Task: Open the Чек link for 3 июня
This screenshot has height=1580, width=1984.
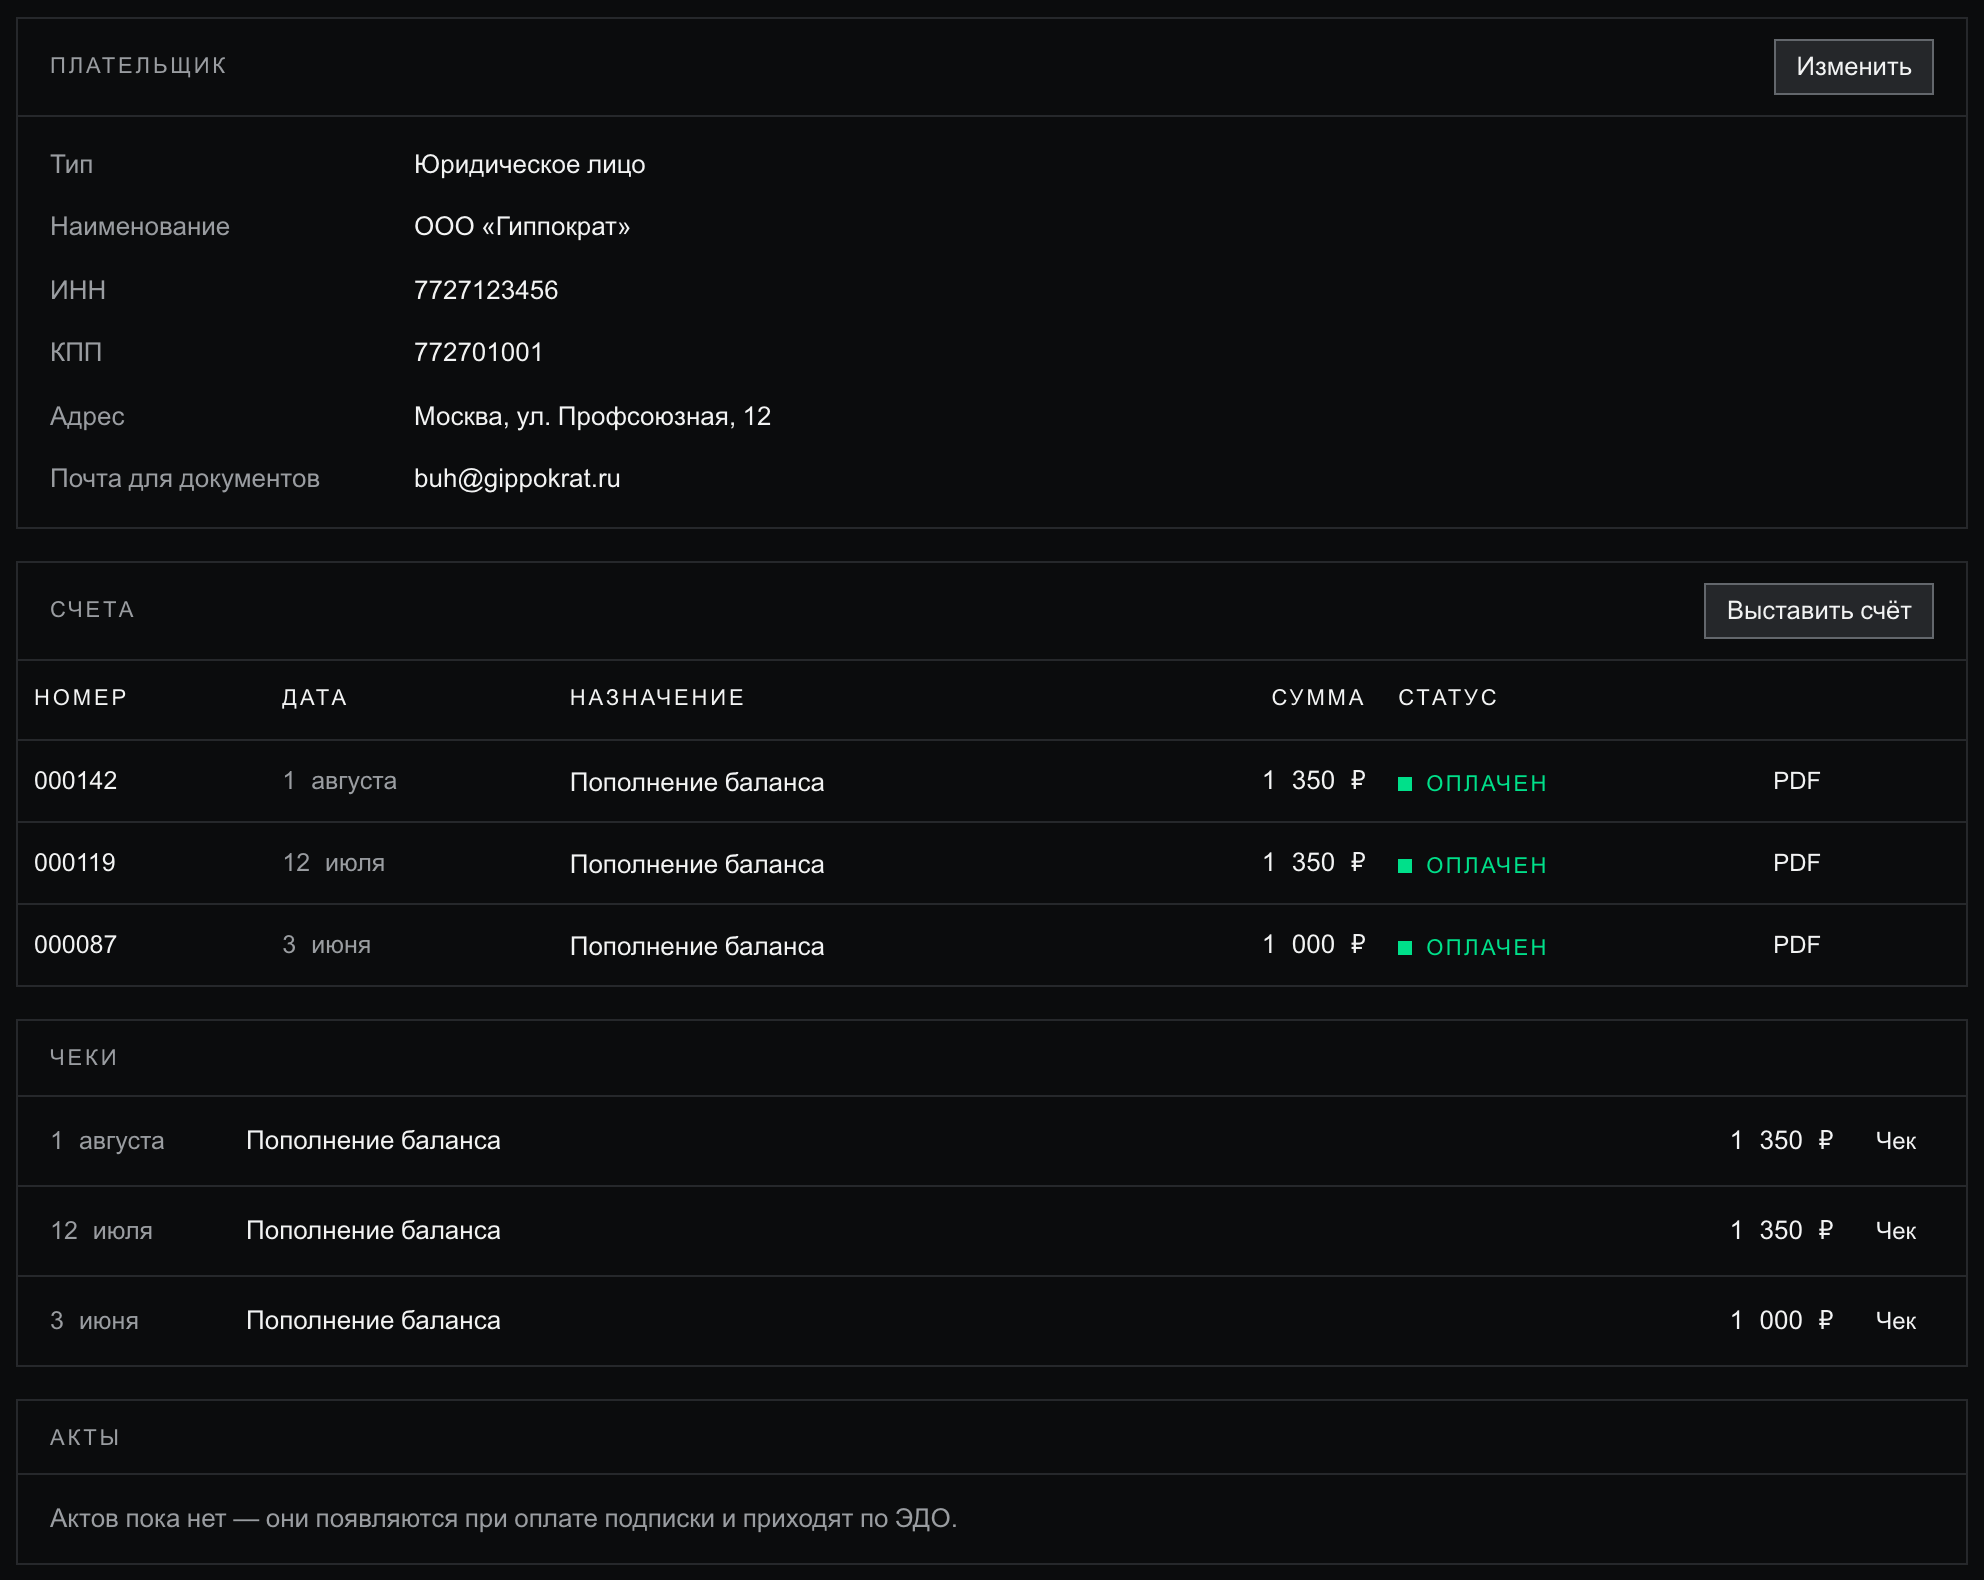Action: (x=1895, y=1321)
